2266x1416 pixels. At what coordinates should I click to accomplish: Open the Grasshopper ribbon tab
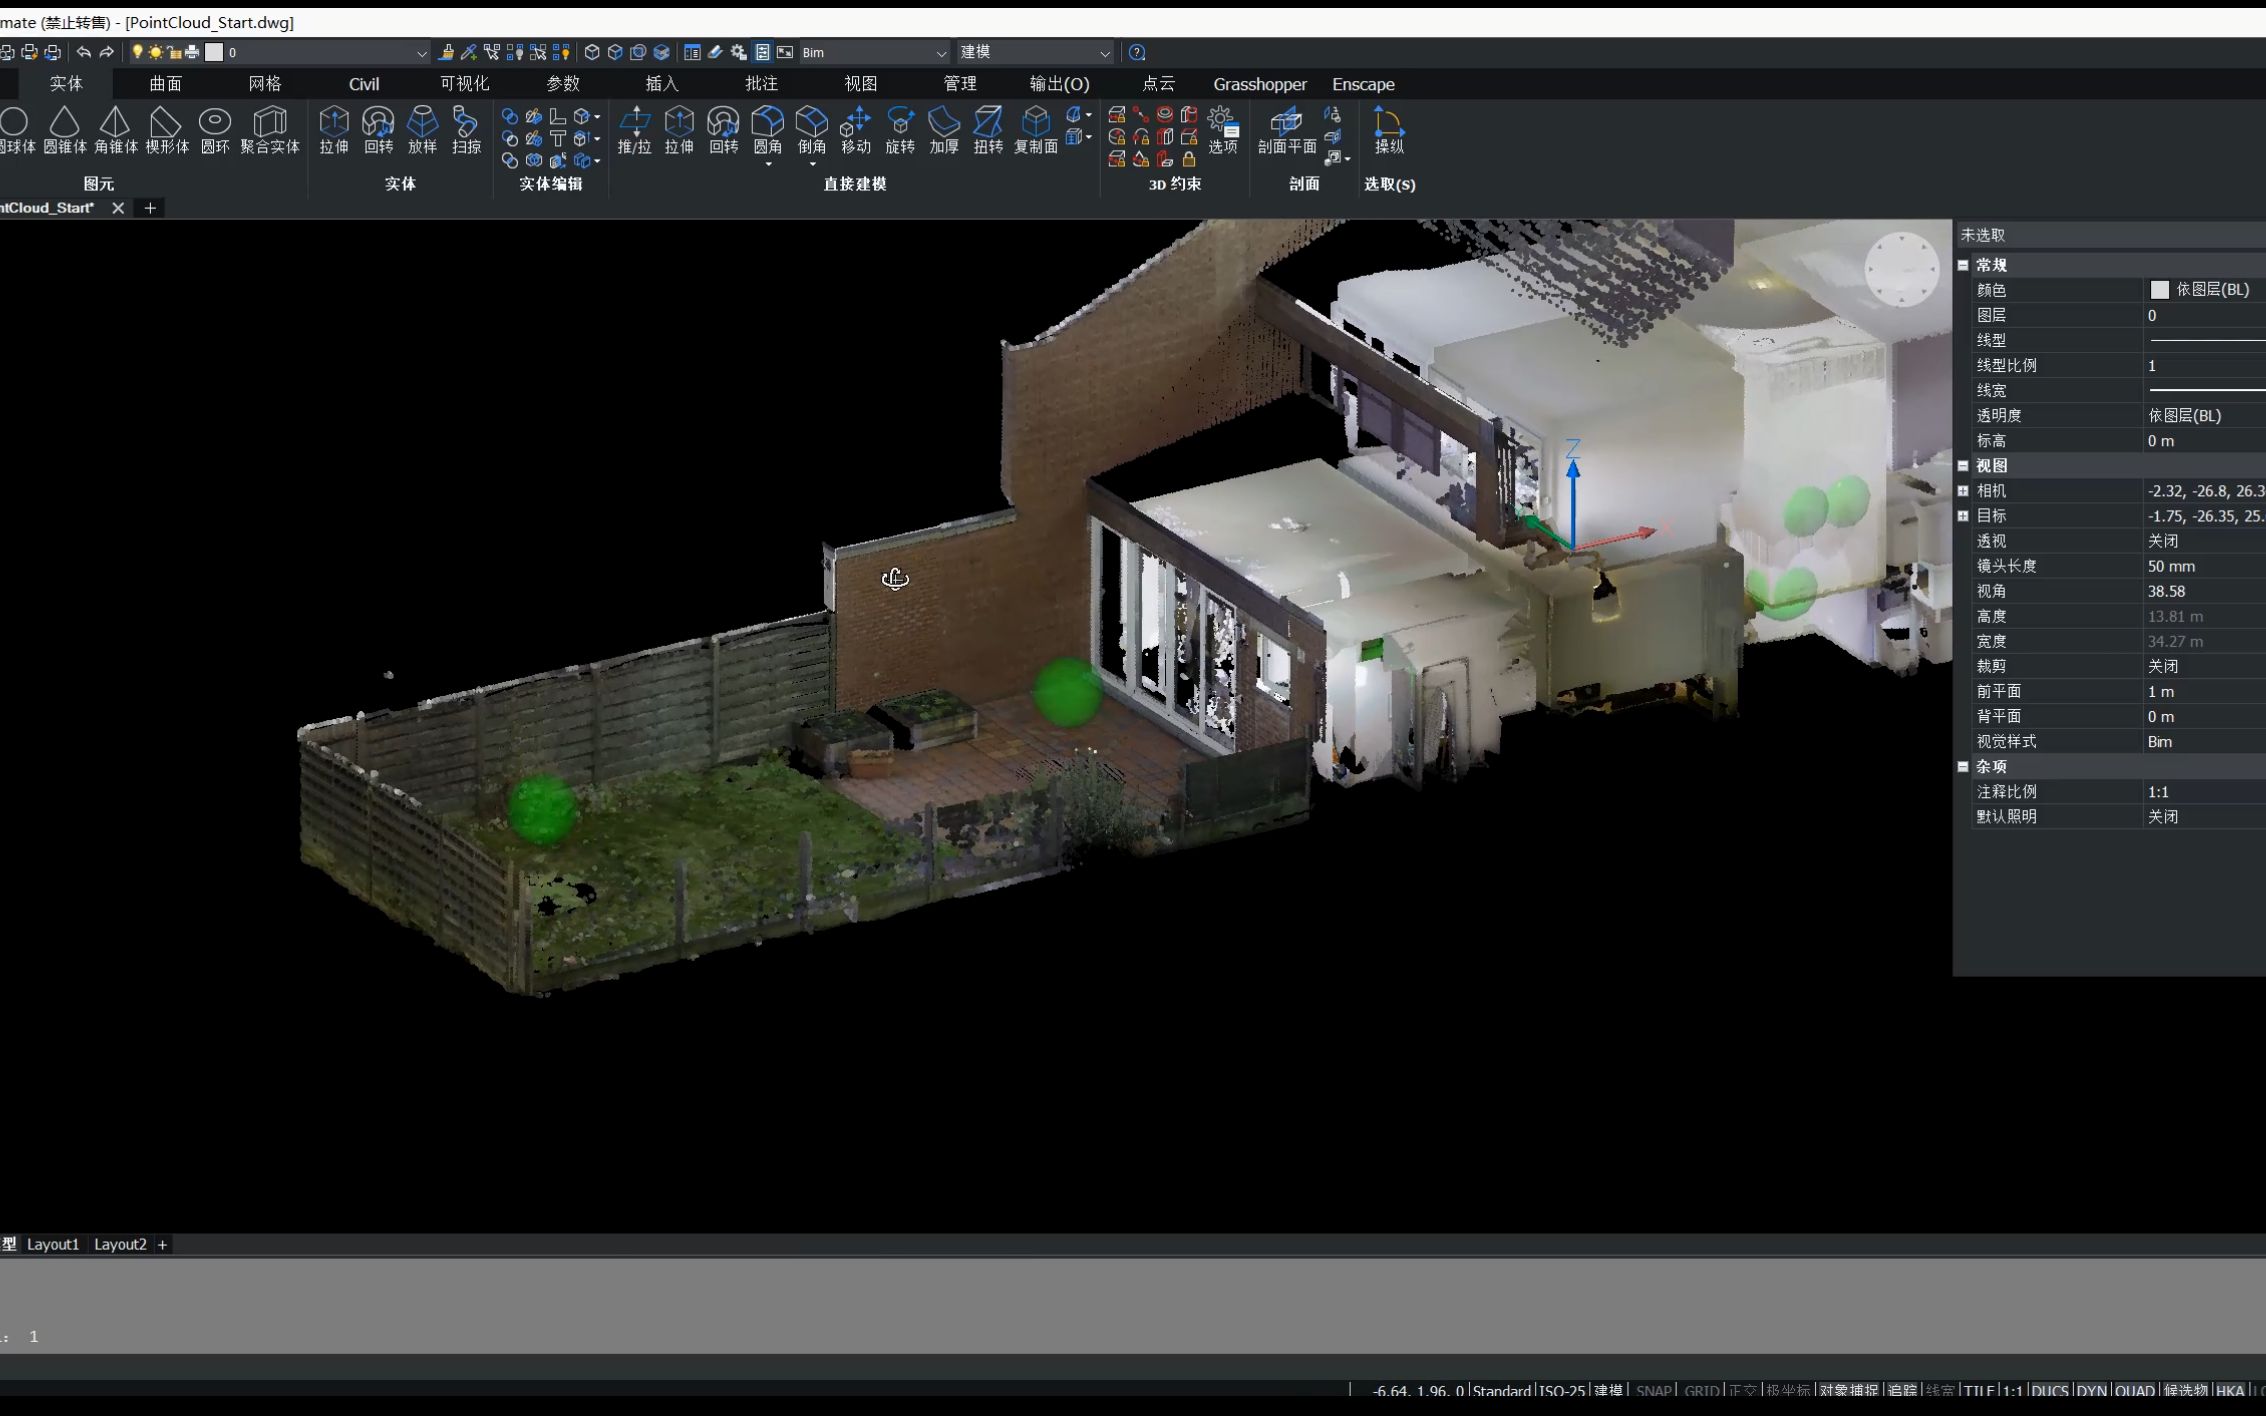1259,84
